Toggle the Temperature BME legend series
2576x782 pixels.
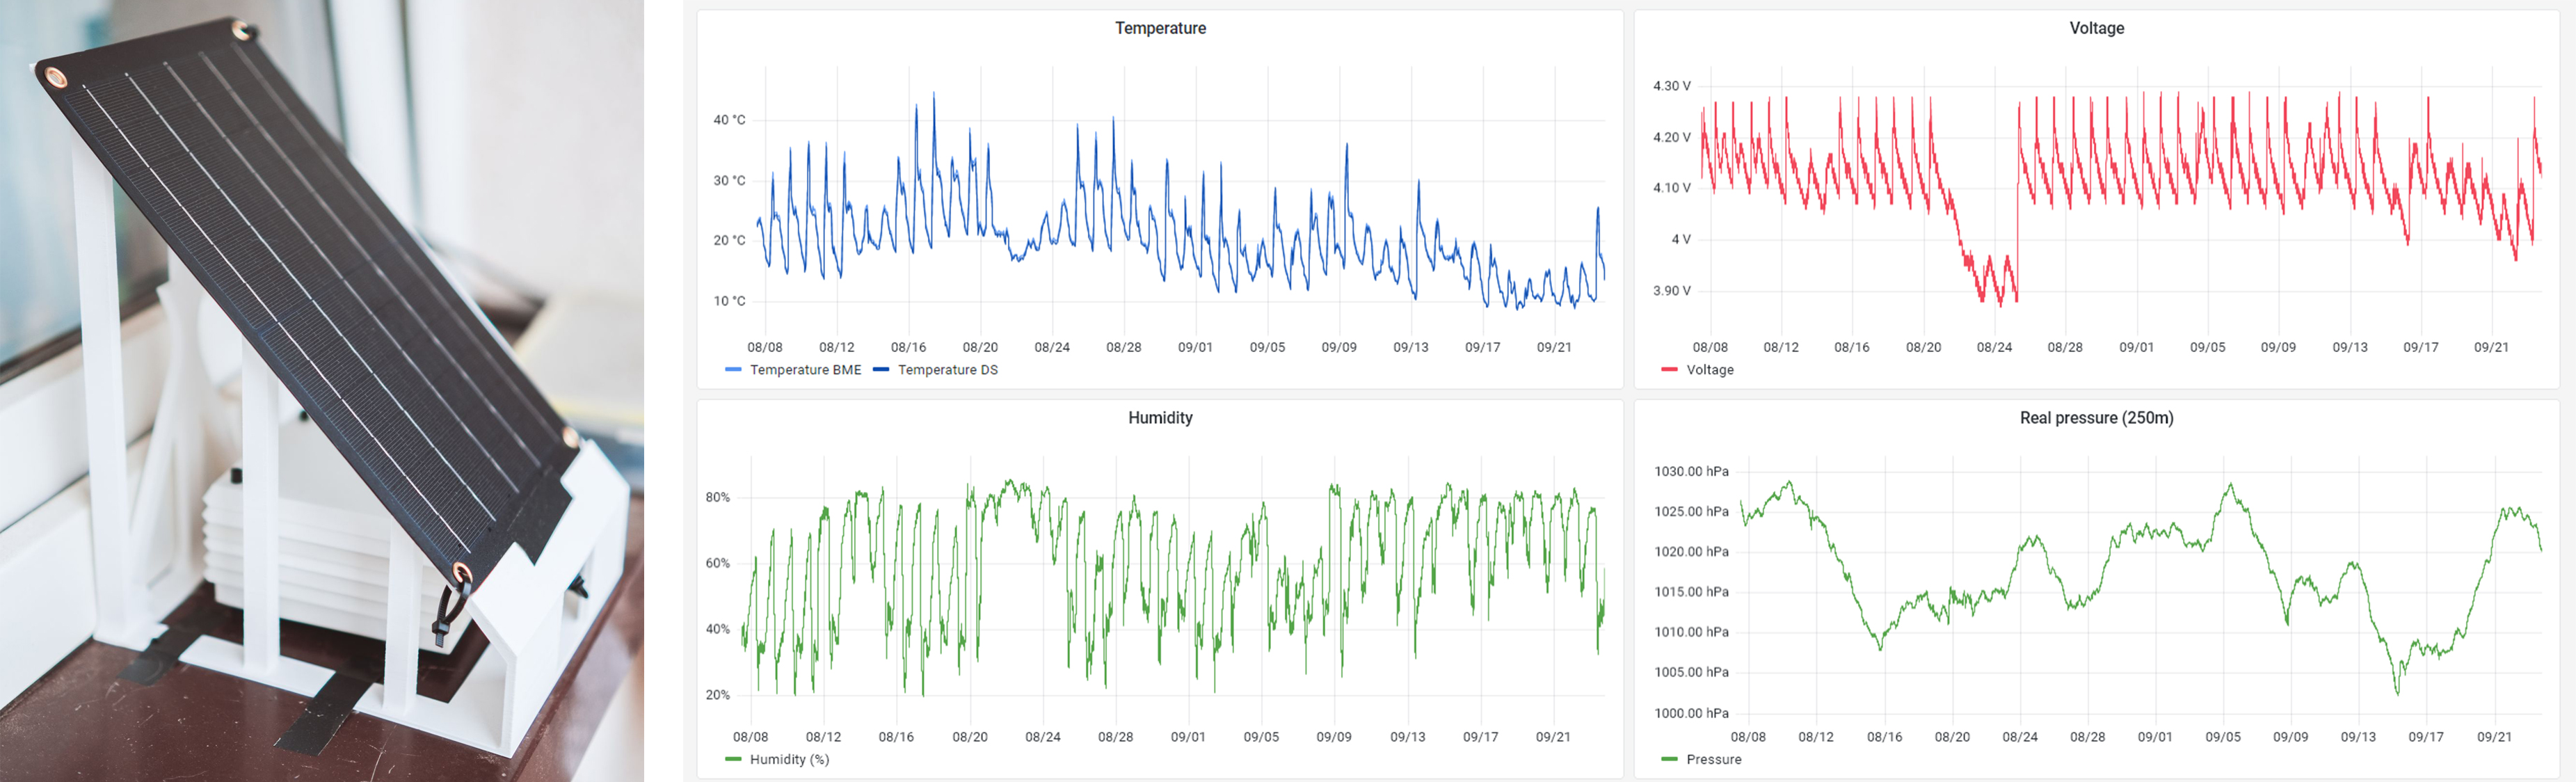click(805, 370)
